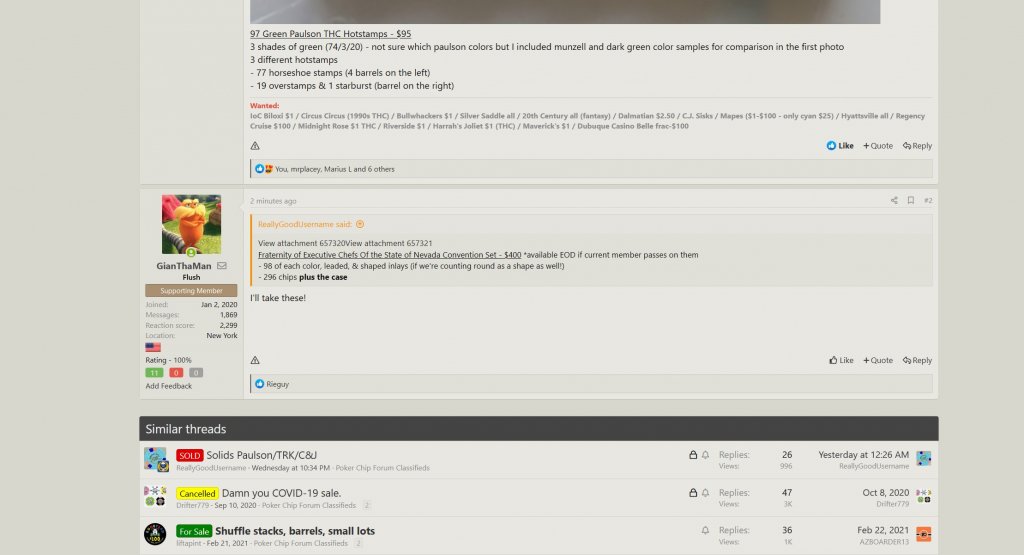
Task: Bookmark post #2
Action: coord(910,200)
